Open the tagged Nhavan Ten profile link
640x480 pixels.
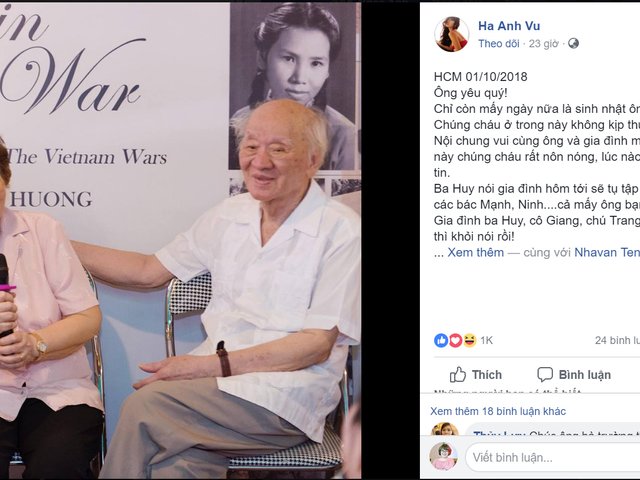point(607,252)
